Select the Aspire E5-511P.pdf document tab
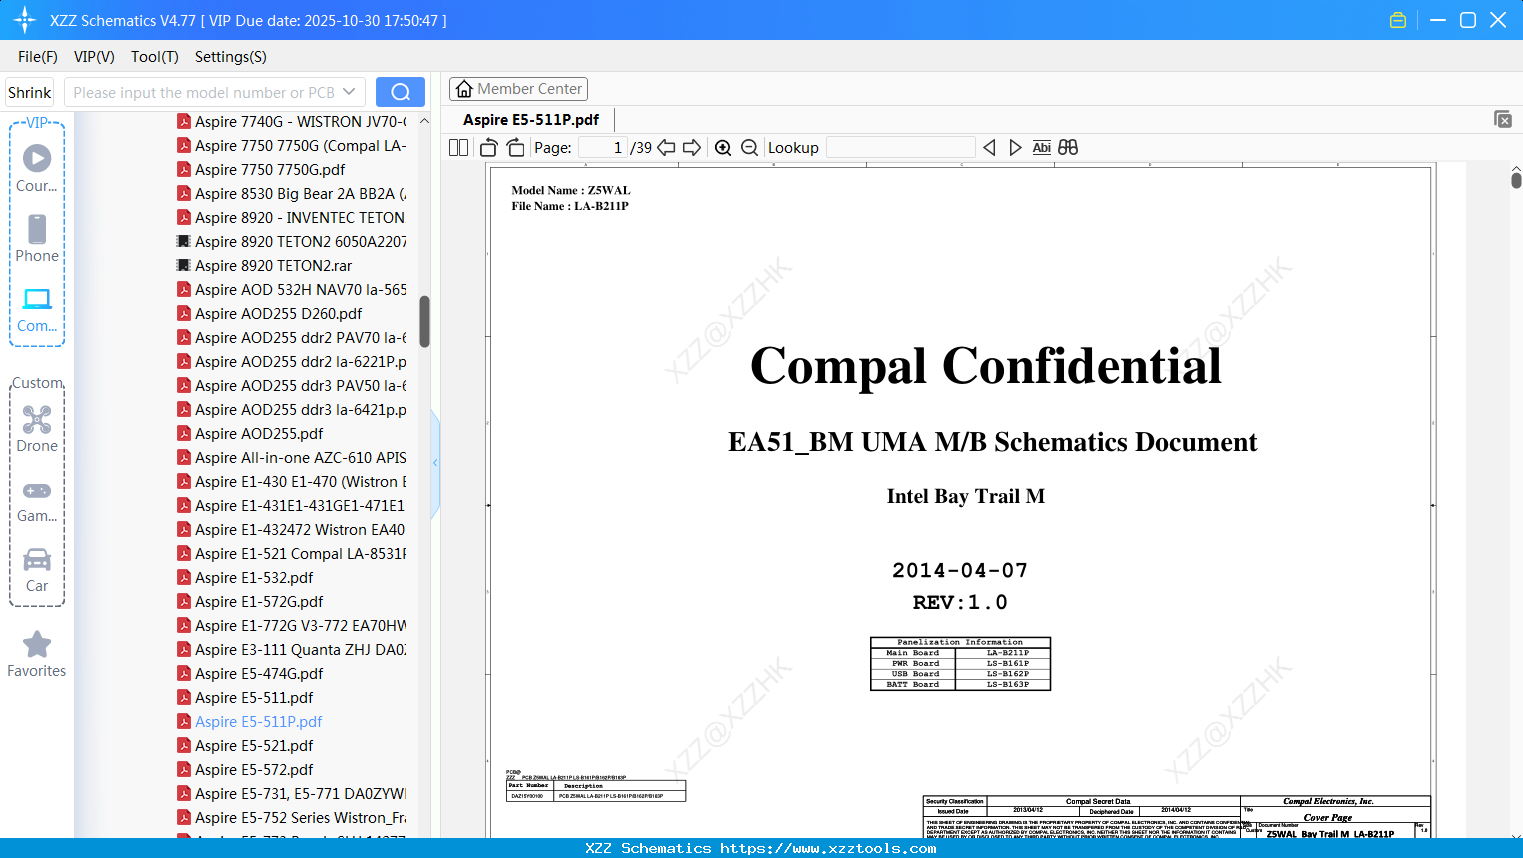This screenshot has width=1523, height=858. (x=531, y=120)
